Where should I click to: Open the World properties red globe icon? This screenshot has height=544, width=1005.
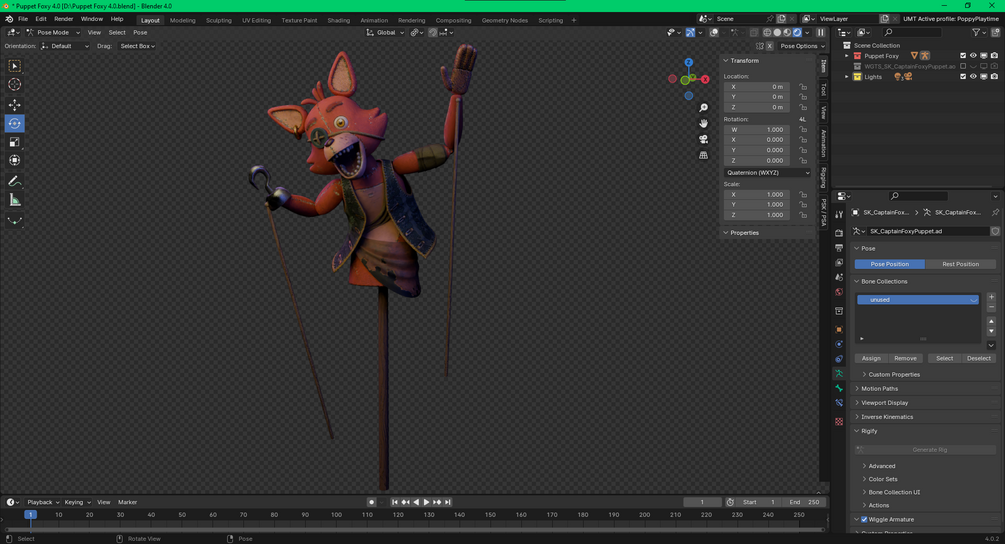coord(839,292)
